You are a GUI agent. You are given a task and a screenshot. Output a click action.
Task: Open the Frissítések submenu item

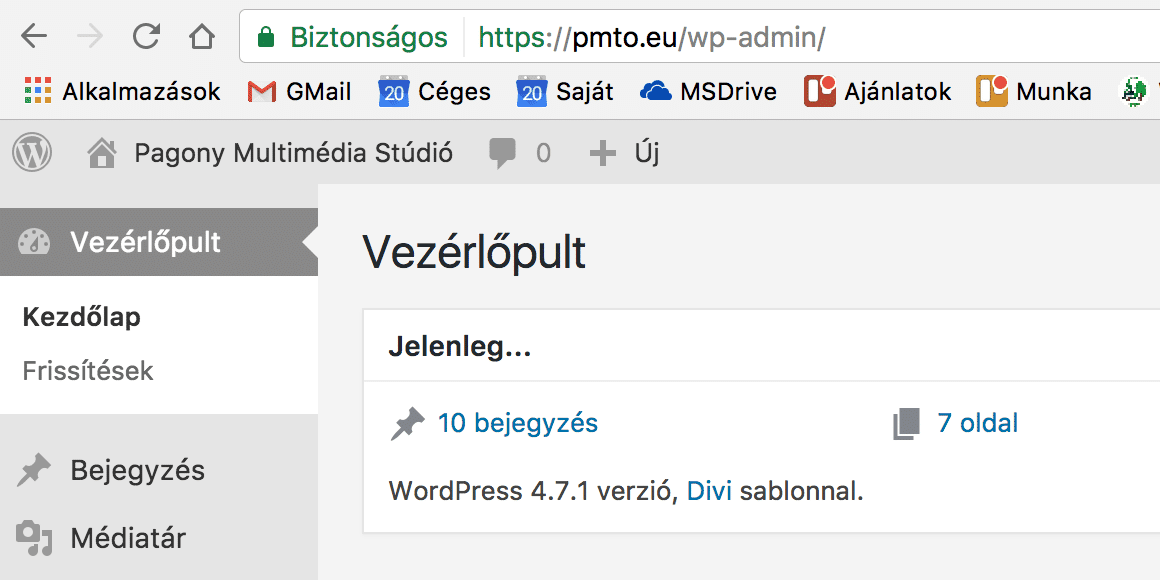pyautogui.click(x=88, y=371)
